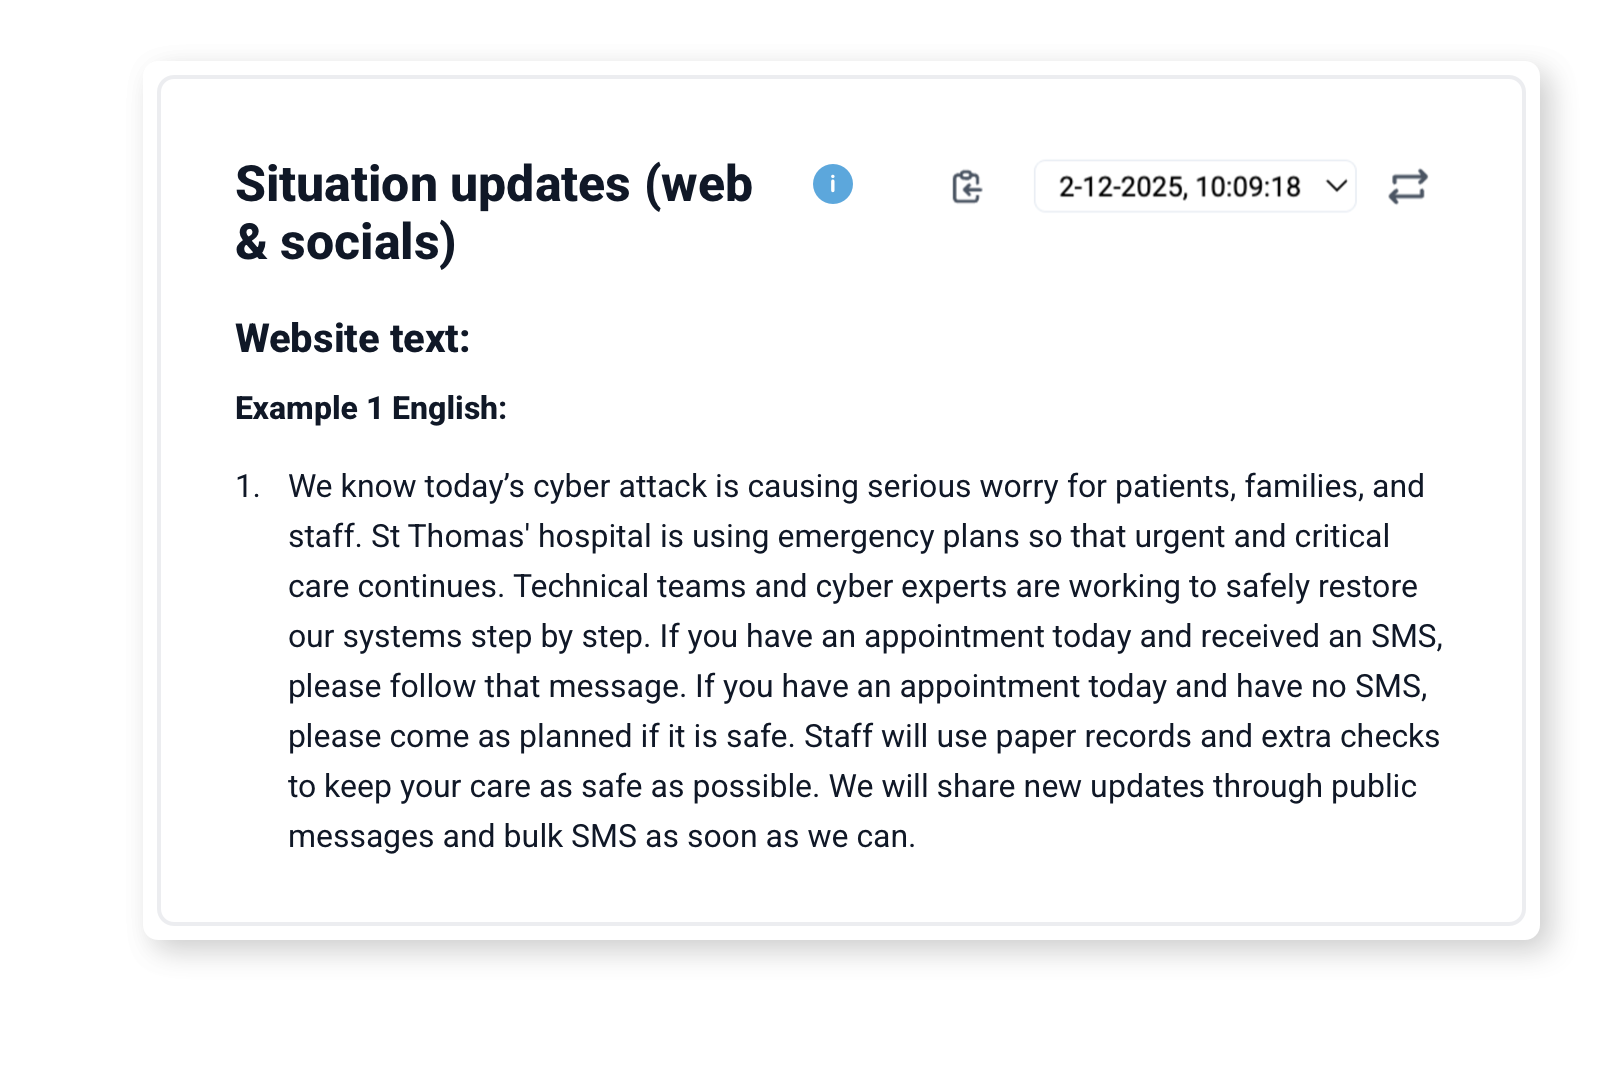The width and height of the screenshot is (1598, 1067).
Task: Open the 2-12-2025, 10:09:18 version dropdown
Action: tap(1195, 186)
